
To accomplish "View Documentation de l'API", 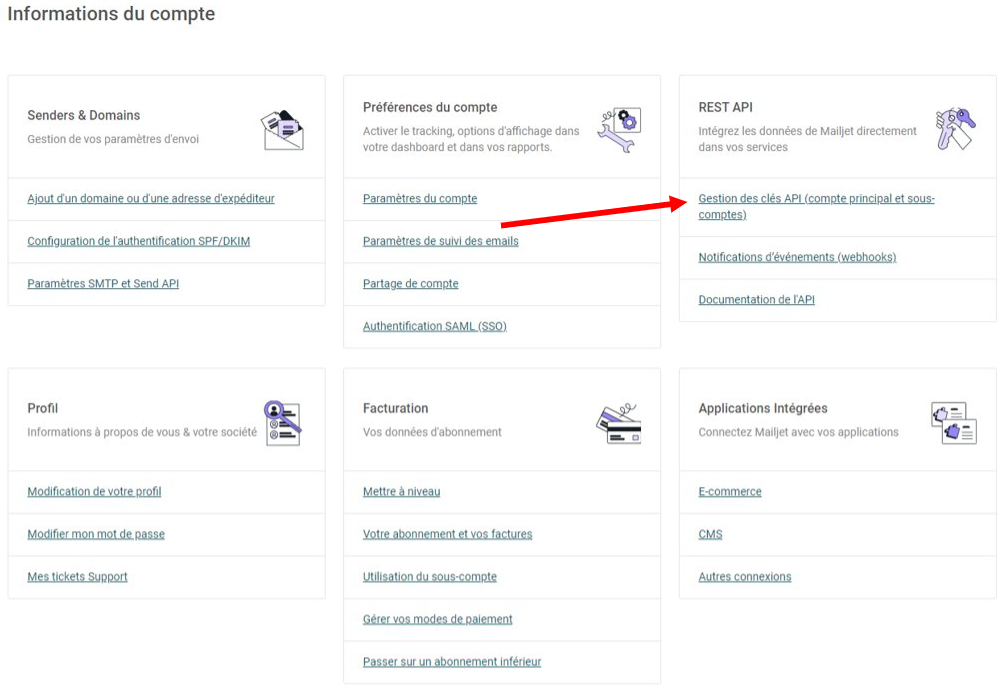I will pos(757,299).
